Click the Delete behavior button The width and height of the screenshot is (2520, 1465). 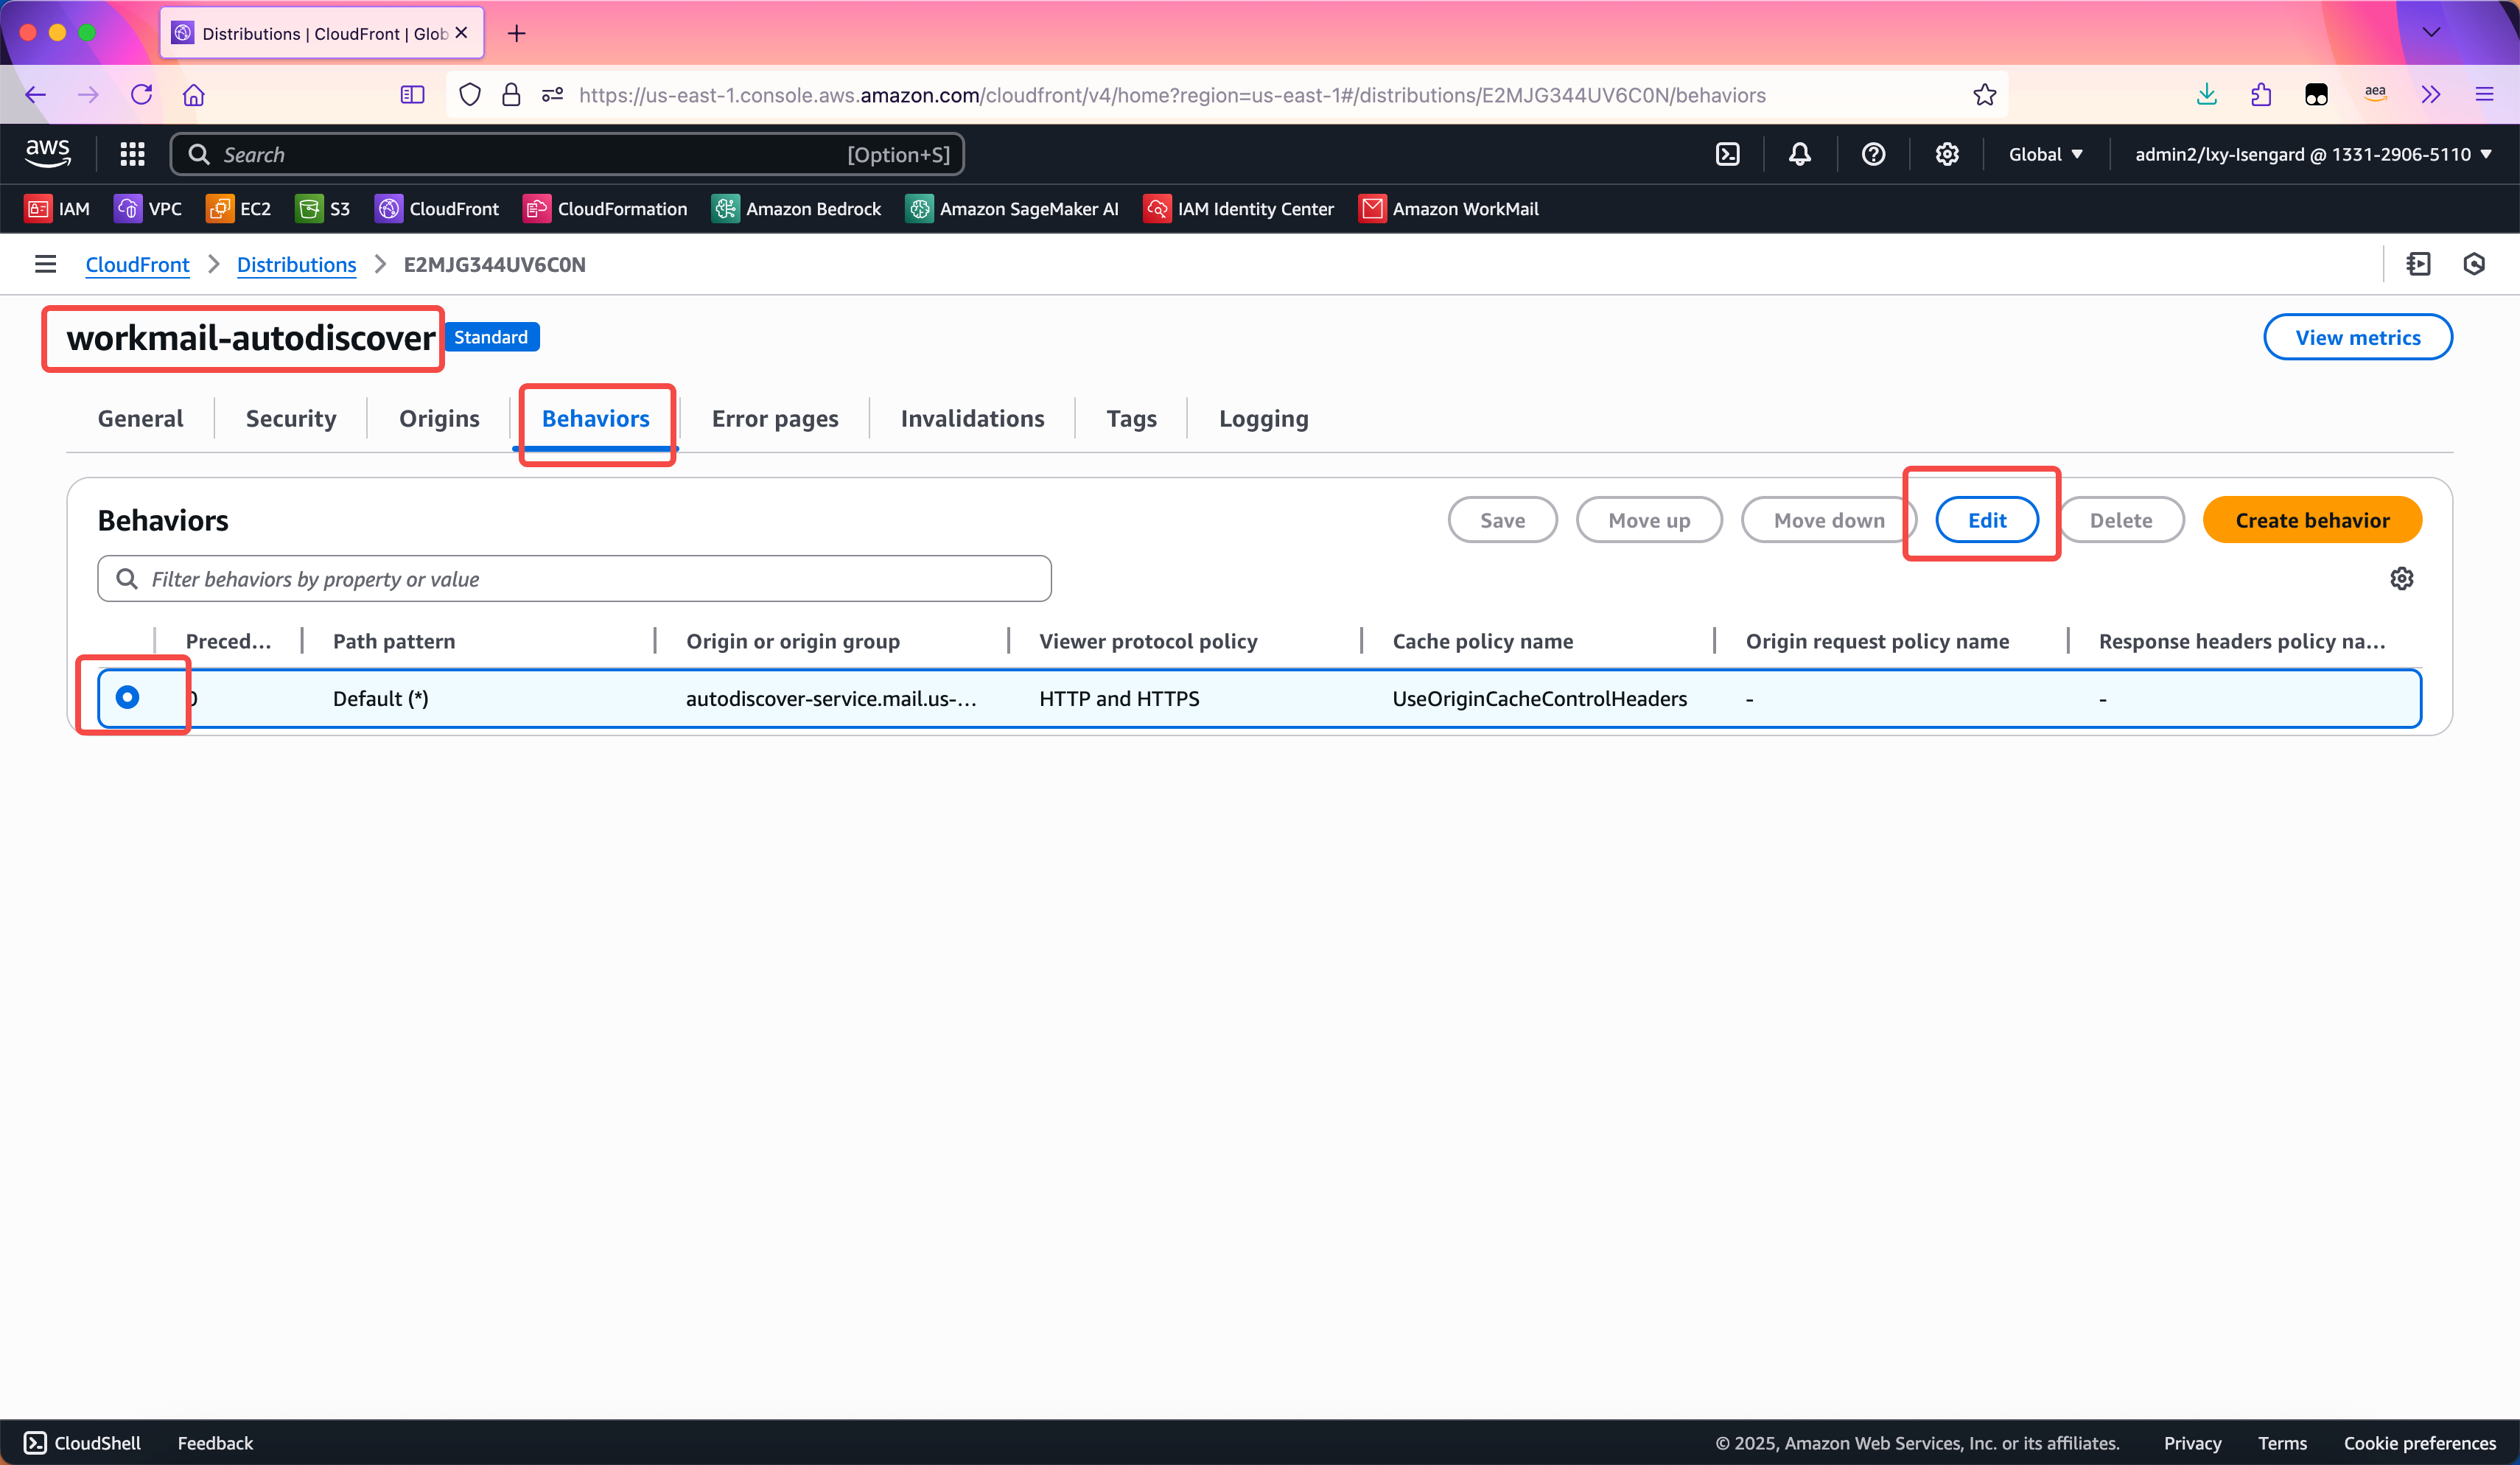pos(2120,520)
